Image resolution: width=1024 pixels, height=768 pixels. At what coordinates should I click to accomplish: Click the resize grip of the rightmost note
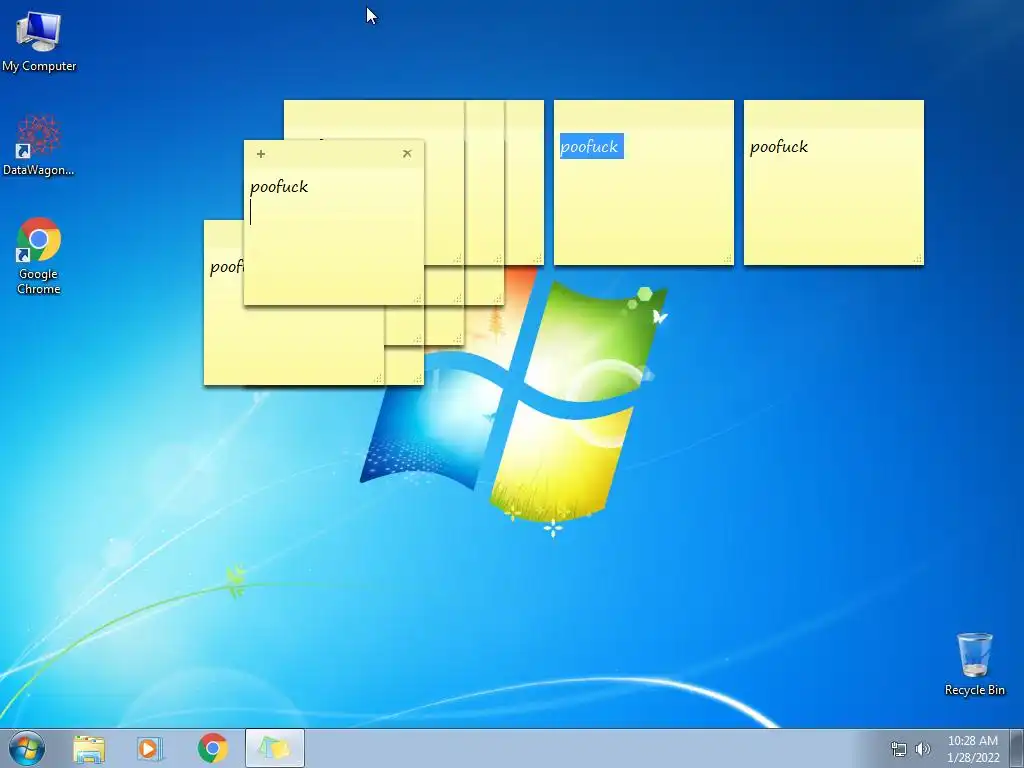[917, 259]
